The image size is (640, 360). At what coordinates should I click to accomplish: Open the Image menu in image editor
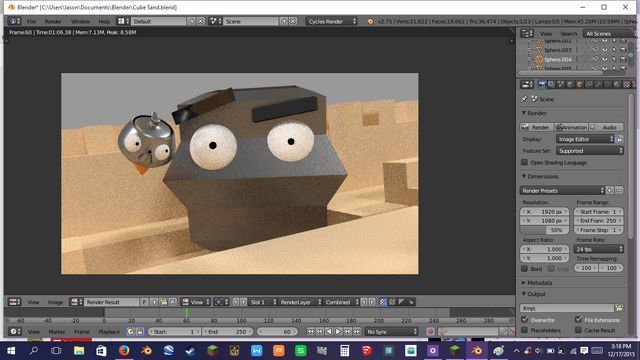[x=56, y=302]
